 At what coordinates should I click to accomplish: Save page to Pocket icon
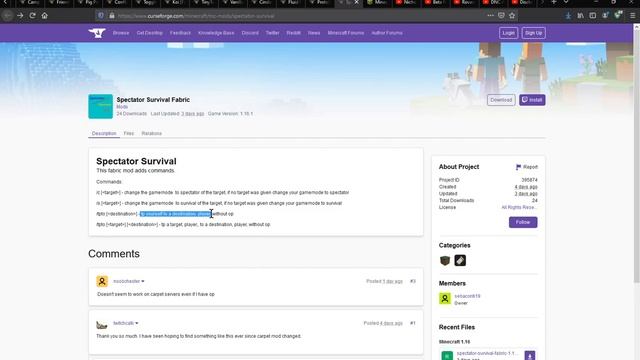point(501,16)
